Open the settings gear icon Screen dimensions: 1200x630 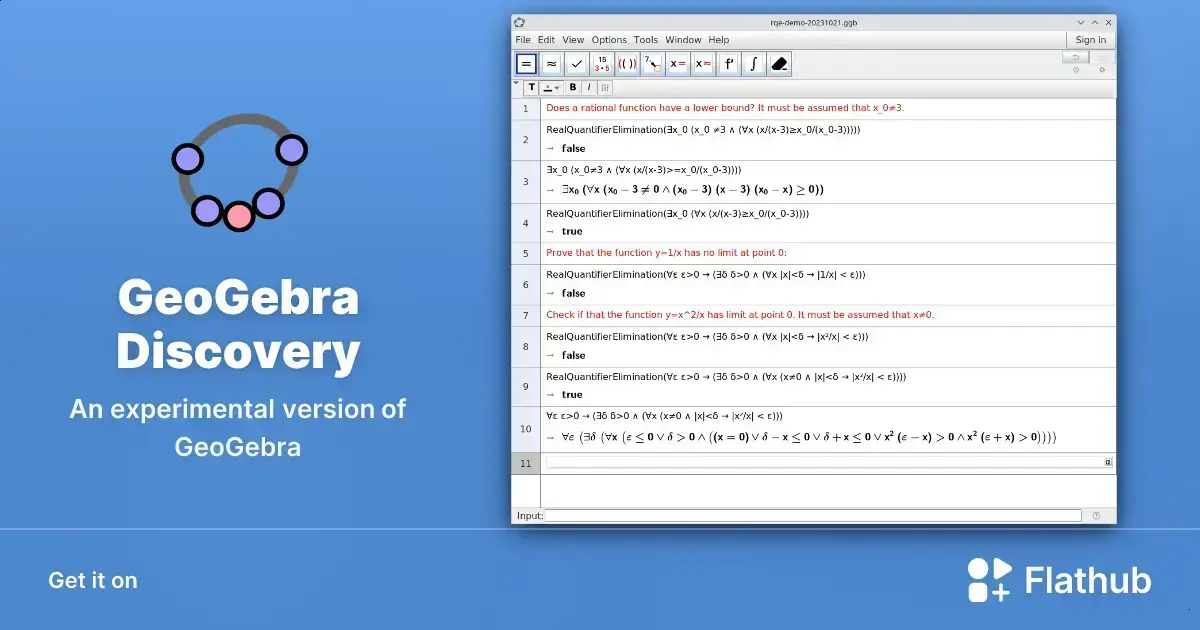1102,70
